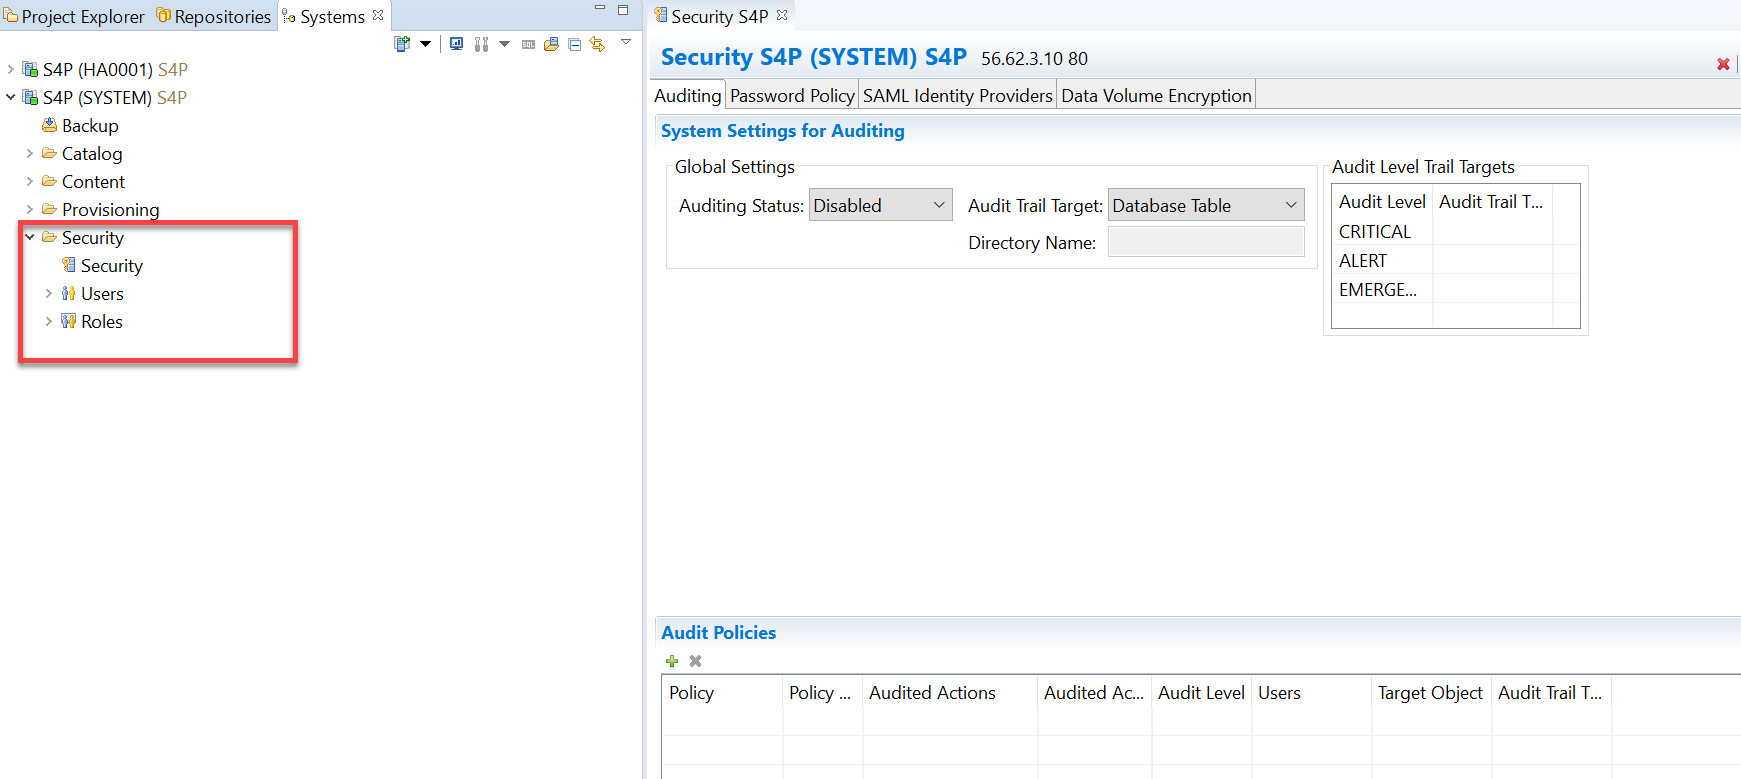This screenshot has width=1741, height=779.
Task: Click the Directory Name input field
Action: pyautogui.click(x=1206, y=242)
